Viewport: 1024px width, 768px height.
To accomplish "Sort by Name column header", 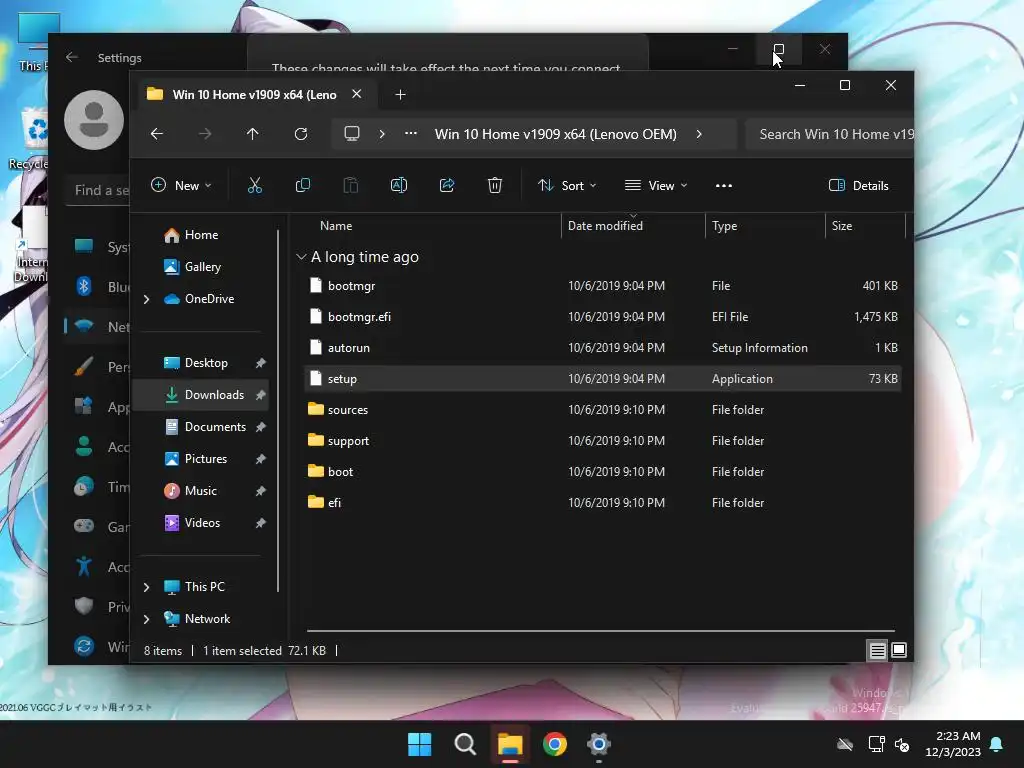I will click(336, 226).
